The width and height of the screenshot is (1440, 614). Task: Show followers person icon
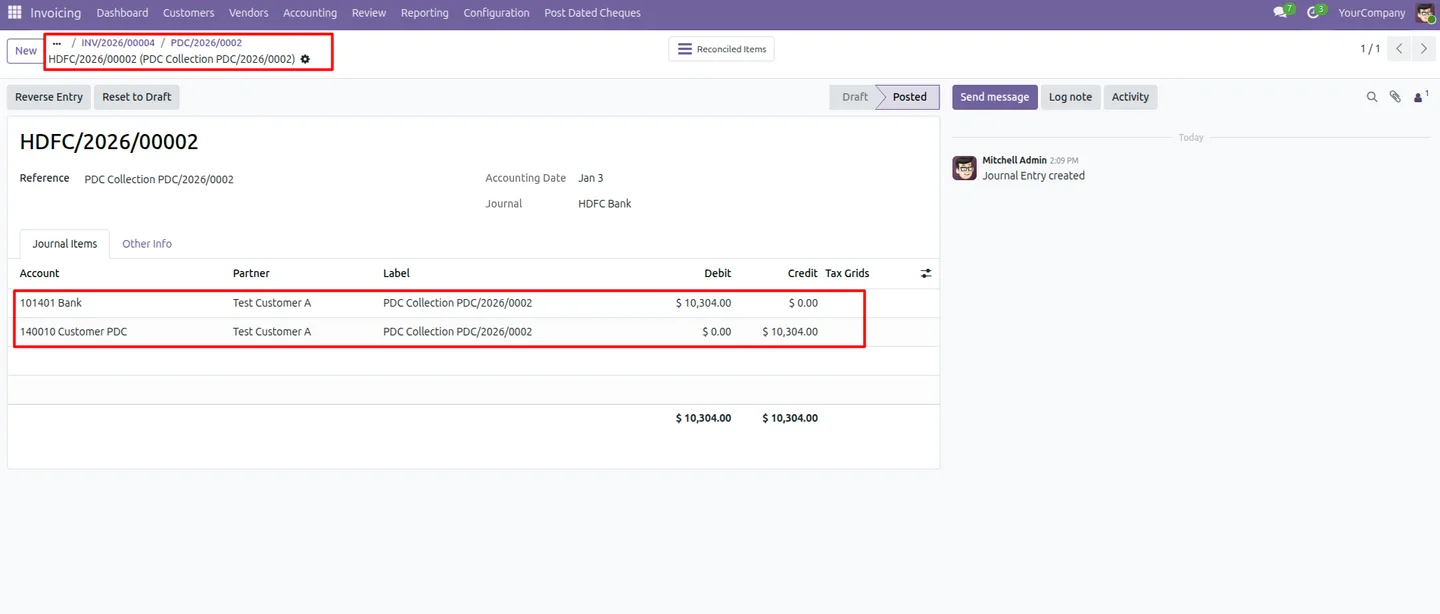[1420, 97]
